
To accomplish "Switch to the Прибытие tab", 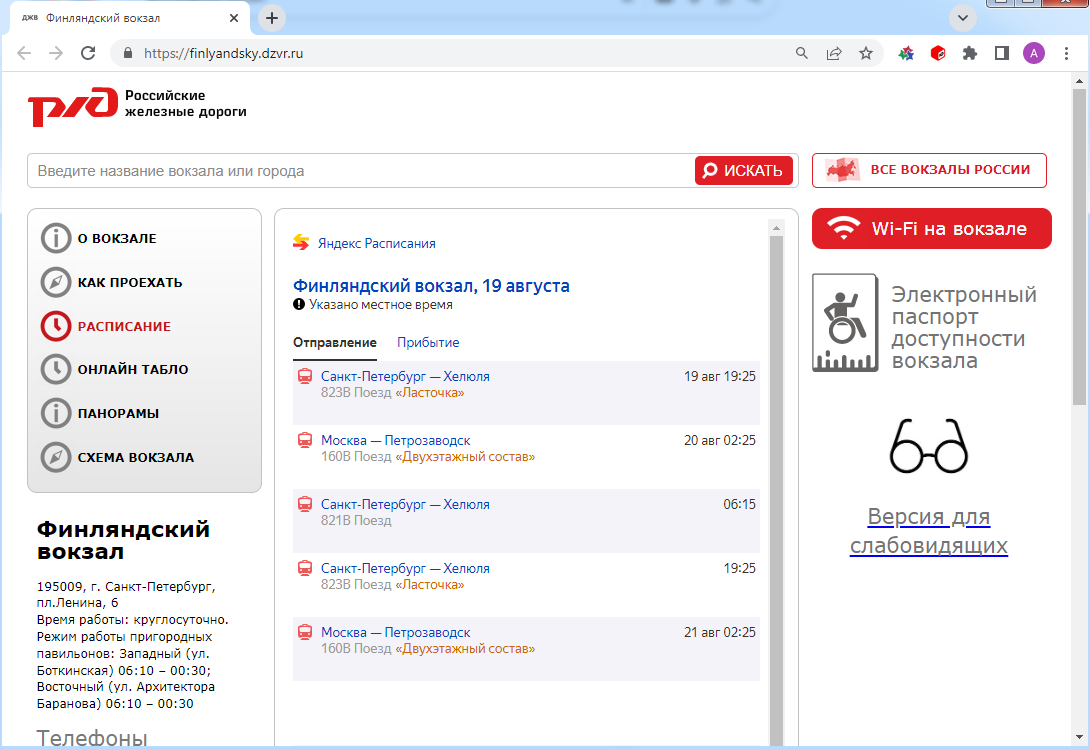I will point(428,343).
